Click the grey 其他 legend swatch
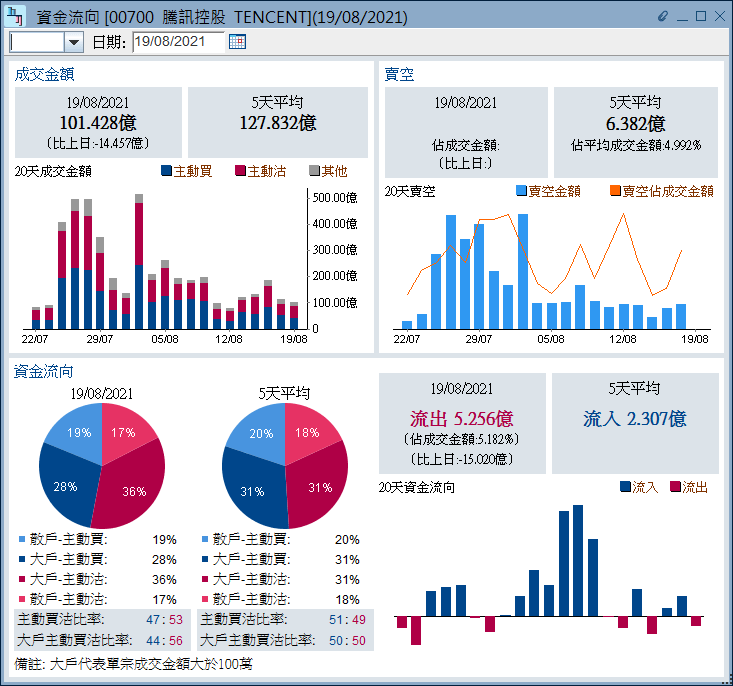This screenshot has height=686, width=733. (314, 171)
